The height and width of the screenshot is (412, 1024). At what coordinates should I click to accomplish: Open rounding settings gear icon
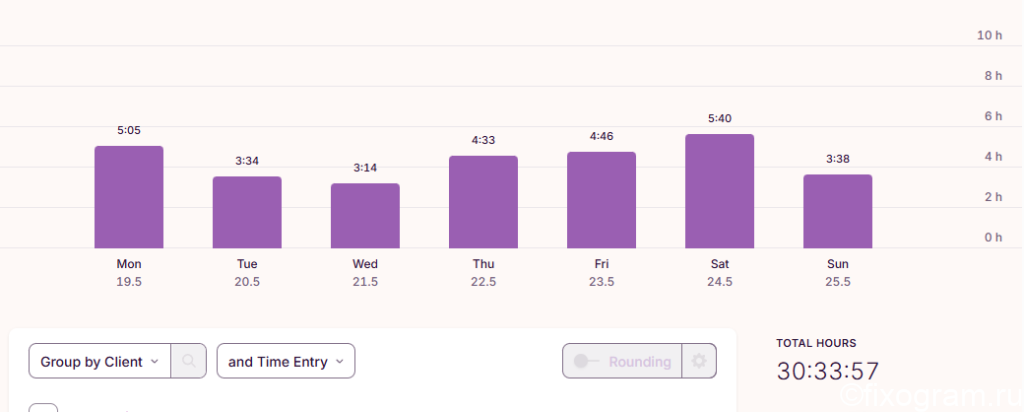click(x=699, y=361)
